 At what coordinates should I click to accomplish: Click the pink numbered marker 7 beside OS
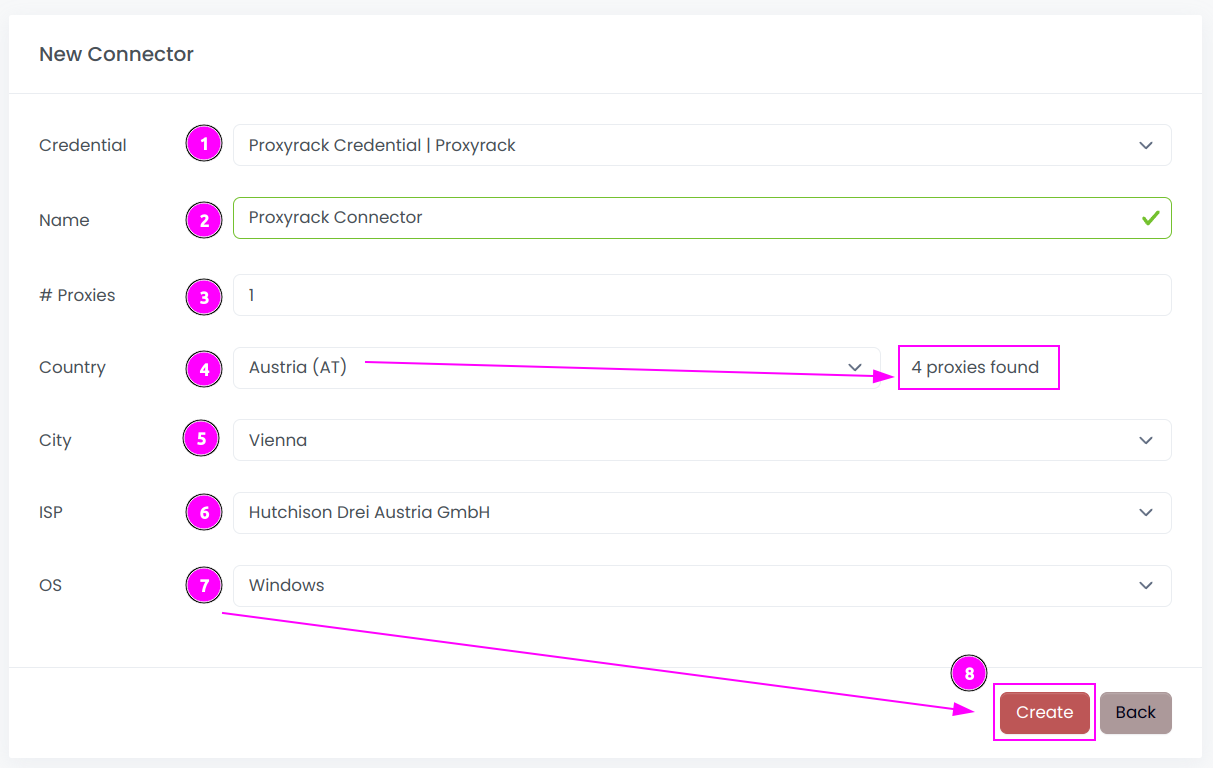pos(204,585)
